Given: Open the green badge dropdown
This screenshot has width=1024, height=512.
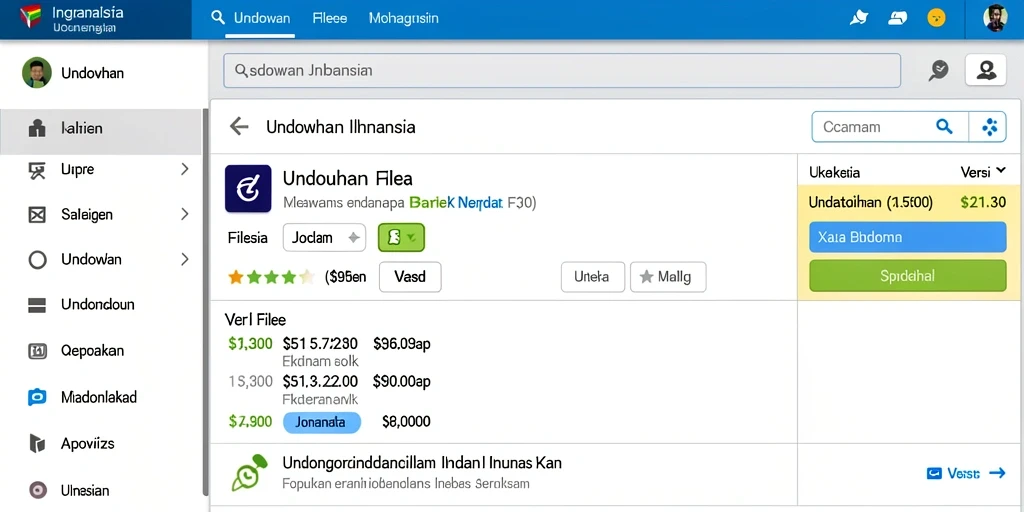Looking at the screenshot, I should (402, 238).
